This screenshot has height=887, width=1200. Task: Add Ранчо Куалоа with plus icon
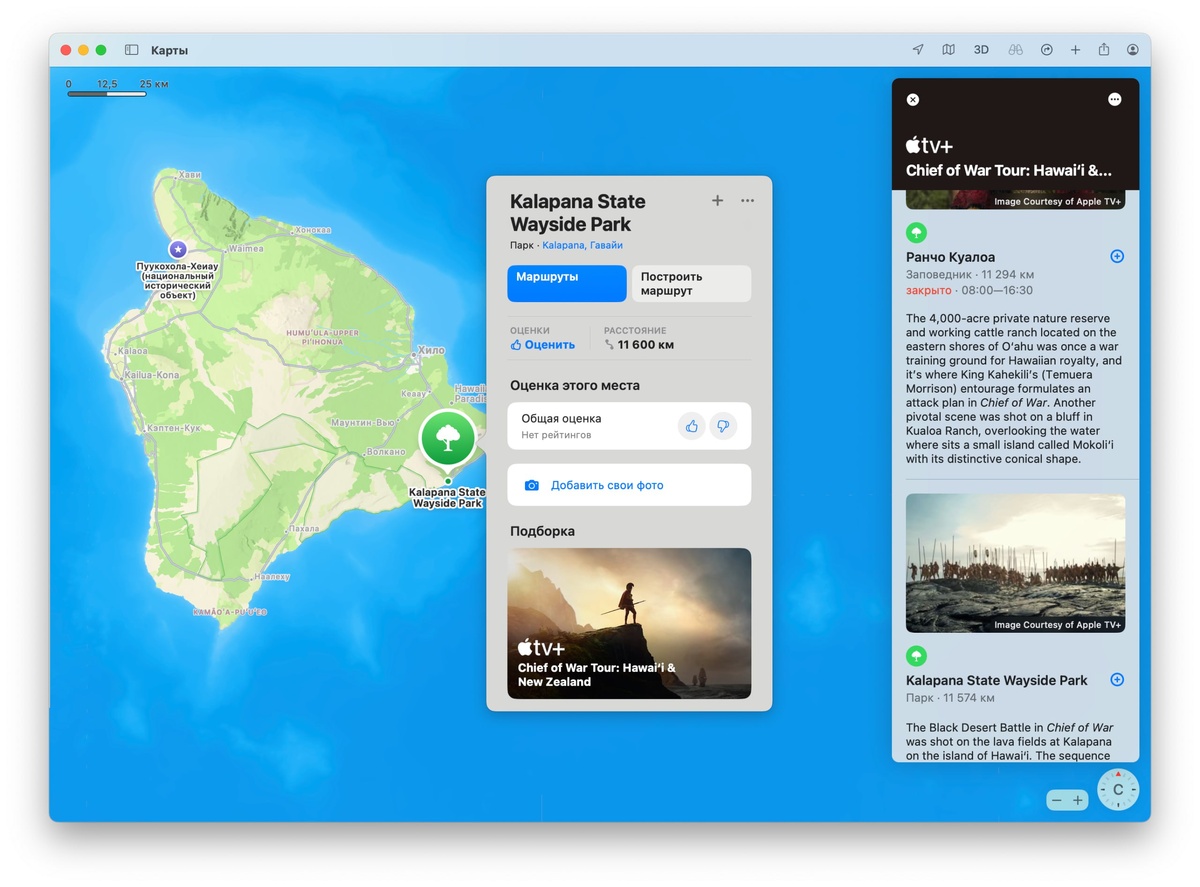click(x=1117, y=257)
